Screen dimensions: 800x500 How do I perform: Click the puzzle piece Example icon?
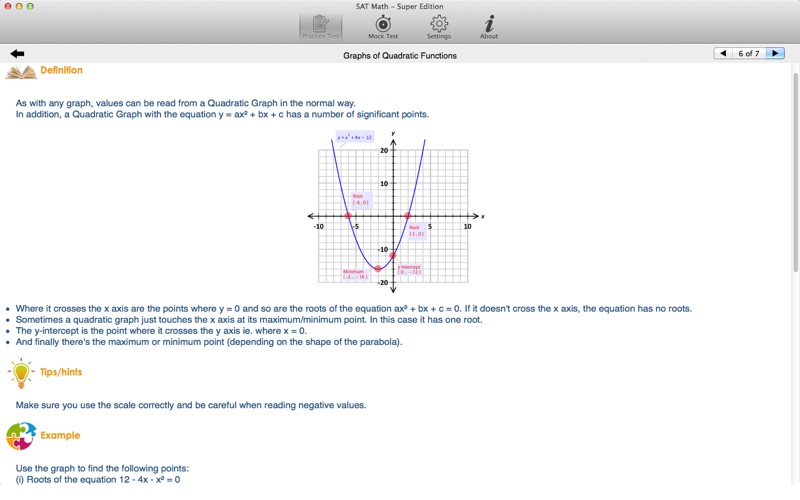tap(21, 436)
